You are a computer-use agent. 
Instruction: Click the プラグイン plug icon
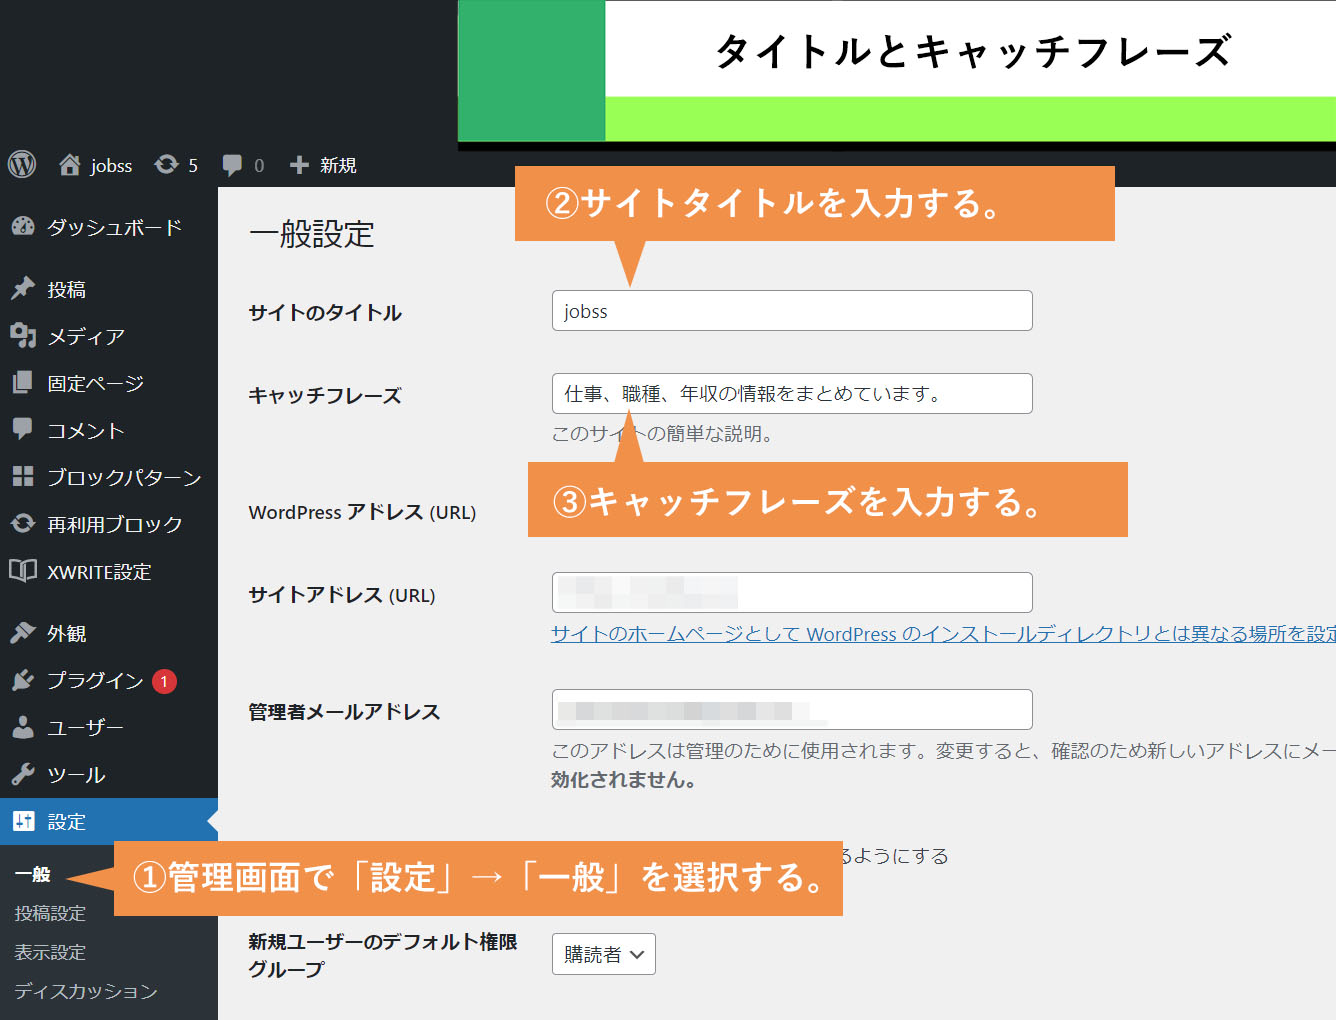point(23,680)
